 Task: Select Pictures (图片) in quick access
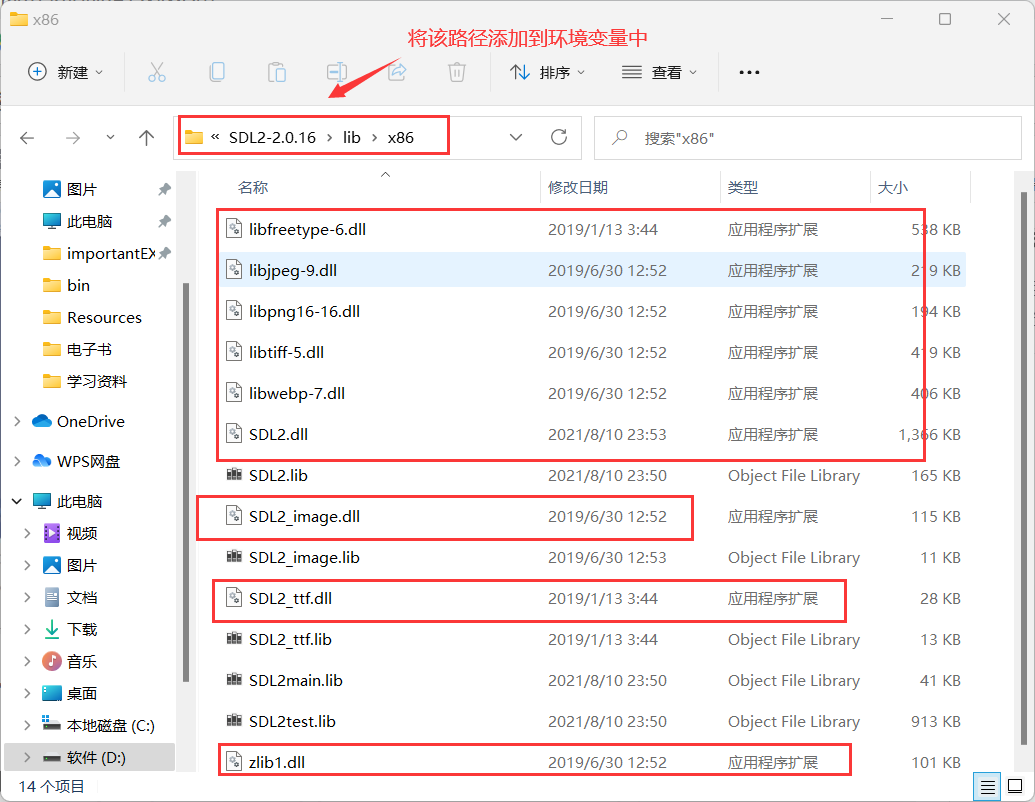(x=82, y=189)
